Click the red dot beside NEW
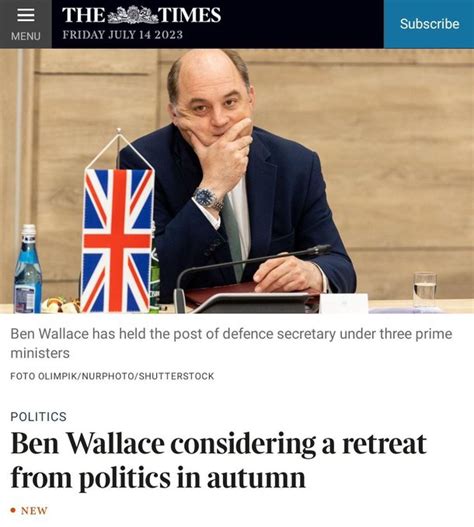Viewport: 474px width, 527px height. tap(13, 511)
